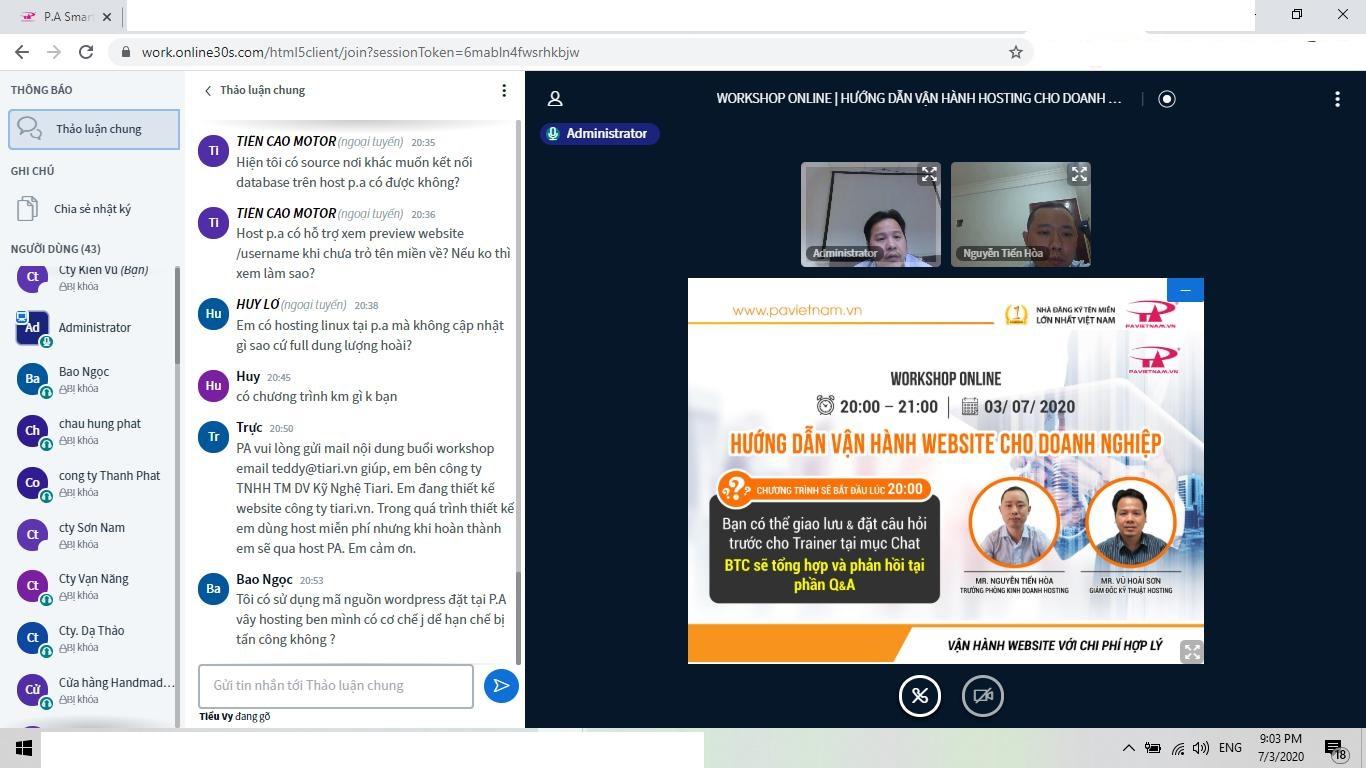Open chat options three-dot menu
The image size is (1366, 768).
coord(504,90)
